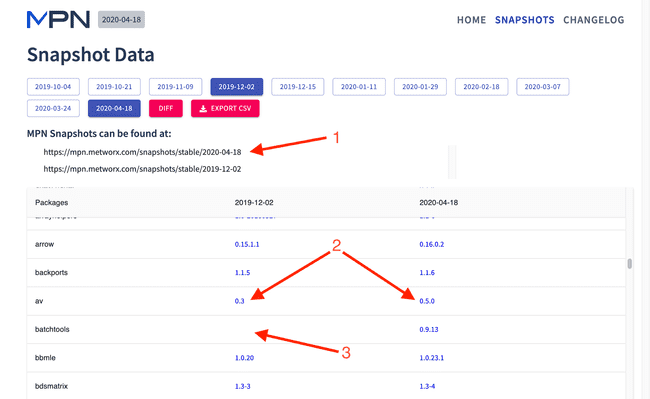Click the download icon in Export CSV

tap(203, 109)
